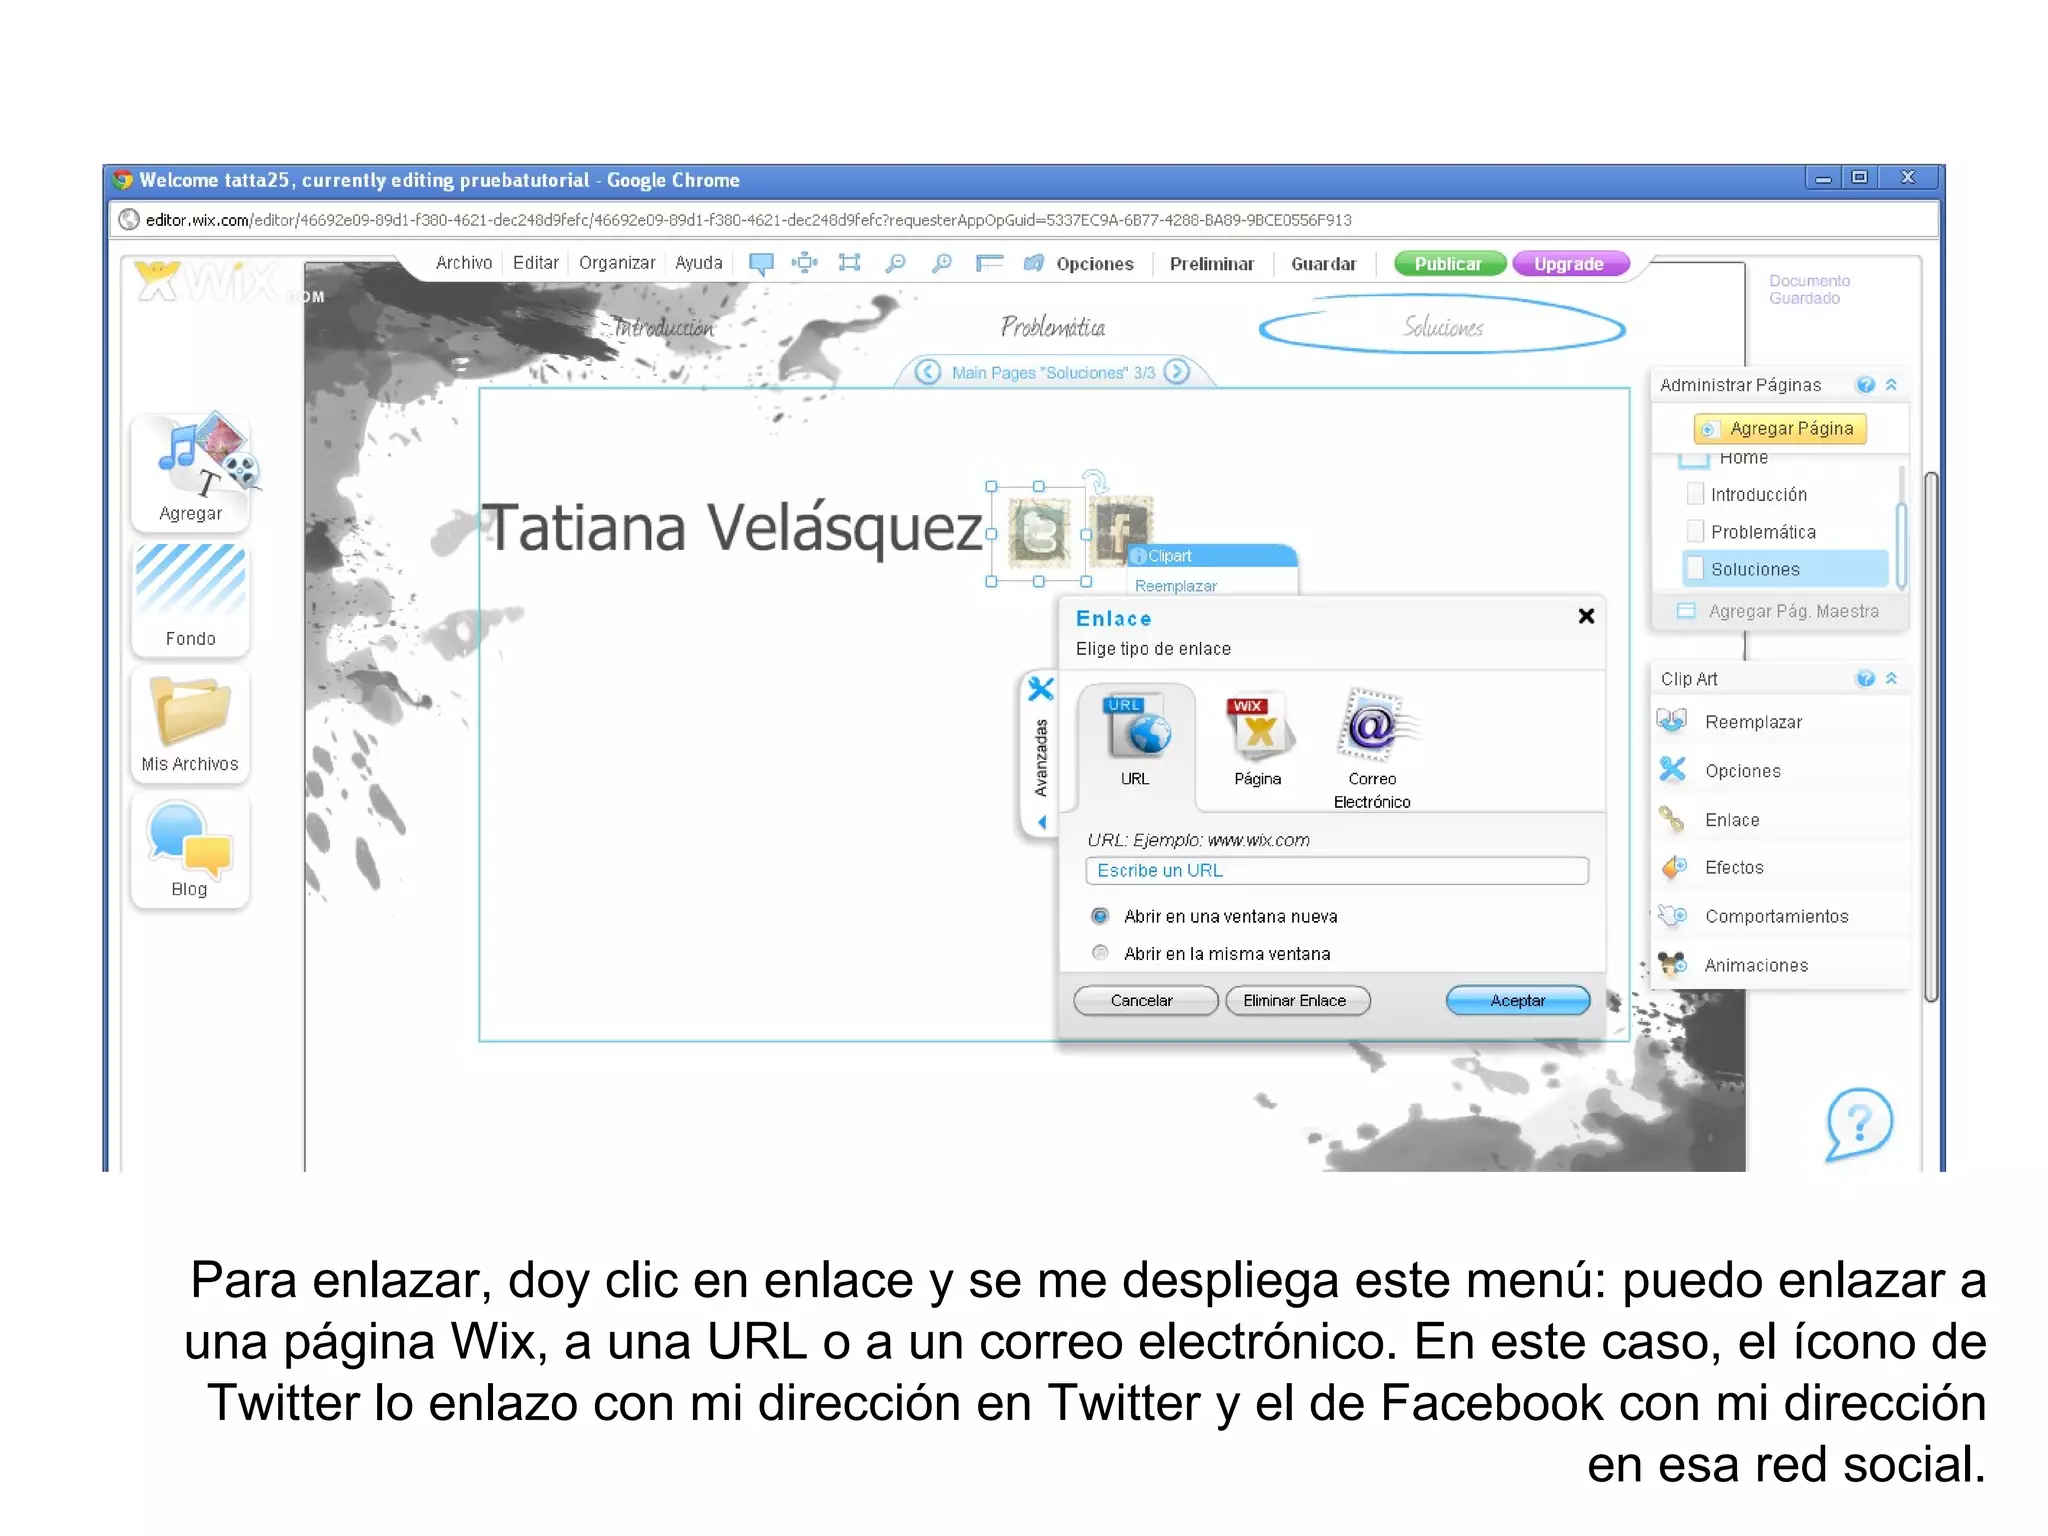
Task: Choose the URL link type
Action: click(x=1135, y=740)
